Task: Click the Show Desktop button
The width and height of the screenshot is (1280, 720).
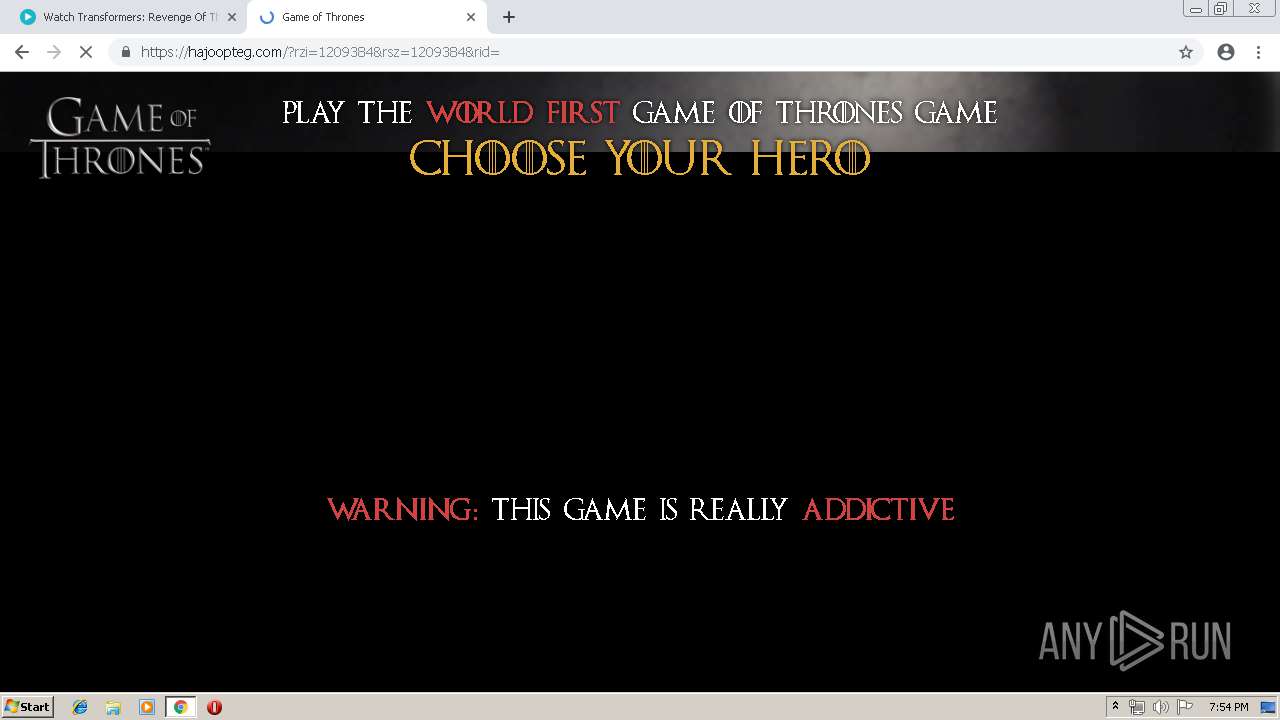Action: tap(1269, 707)
